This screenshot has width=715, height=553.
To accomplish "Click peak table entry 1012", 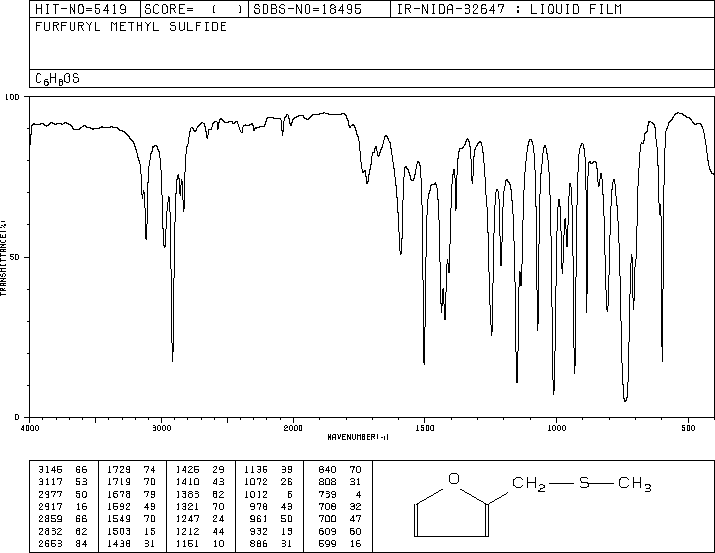I will 256,494.
